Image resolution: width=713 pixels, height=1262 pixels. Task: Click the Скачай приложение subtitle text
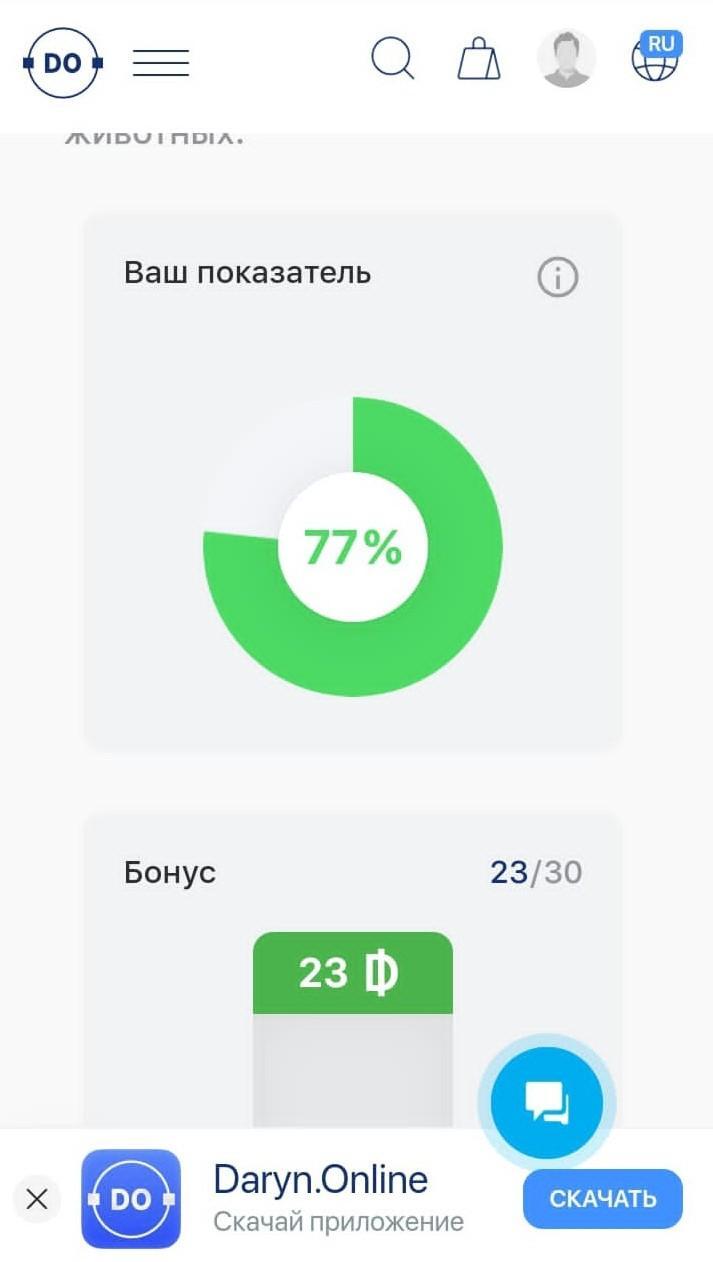pyautogui.click(x=338, y=1221)
